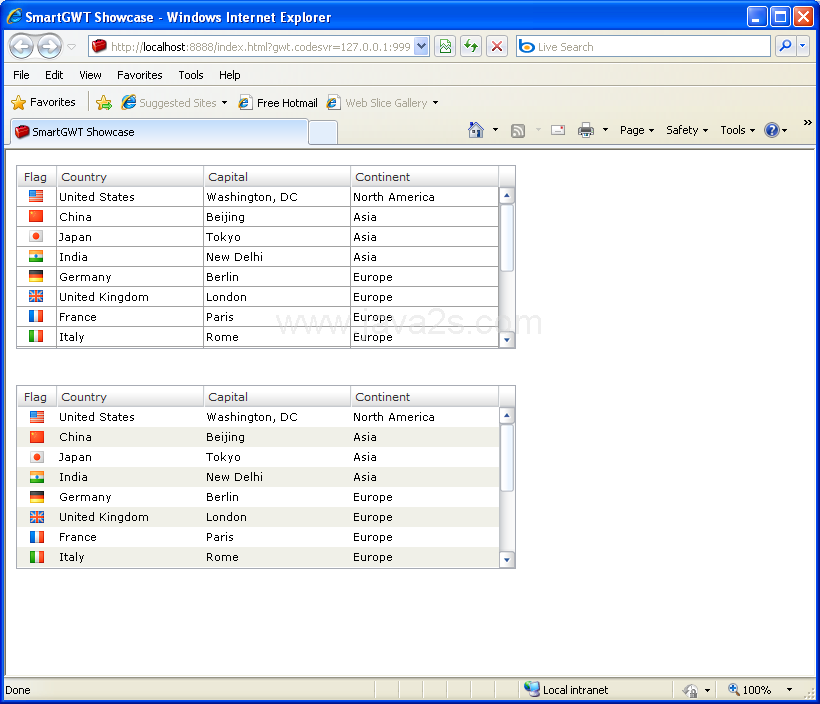Image resolution: width=820 pixels, height=704 pixels.
Task: Expand the Home button dropdown arrow
Action: (x=495, y=130)
